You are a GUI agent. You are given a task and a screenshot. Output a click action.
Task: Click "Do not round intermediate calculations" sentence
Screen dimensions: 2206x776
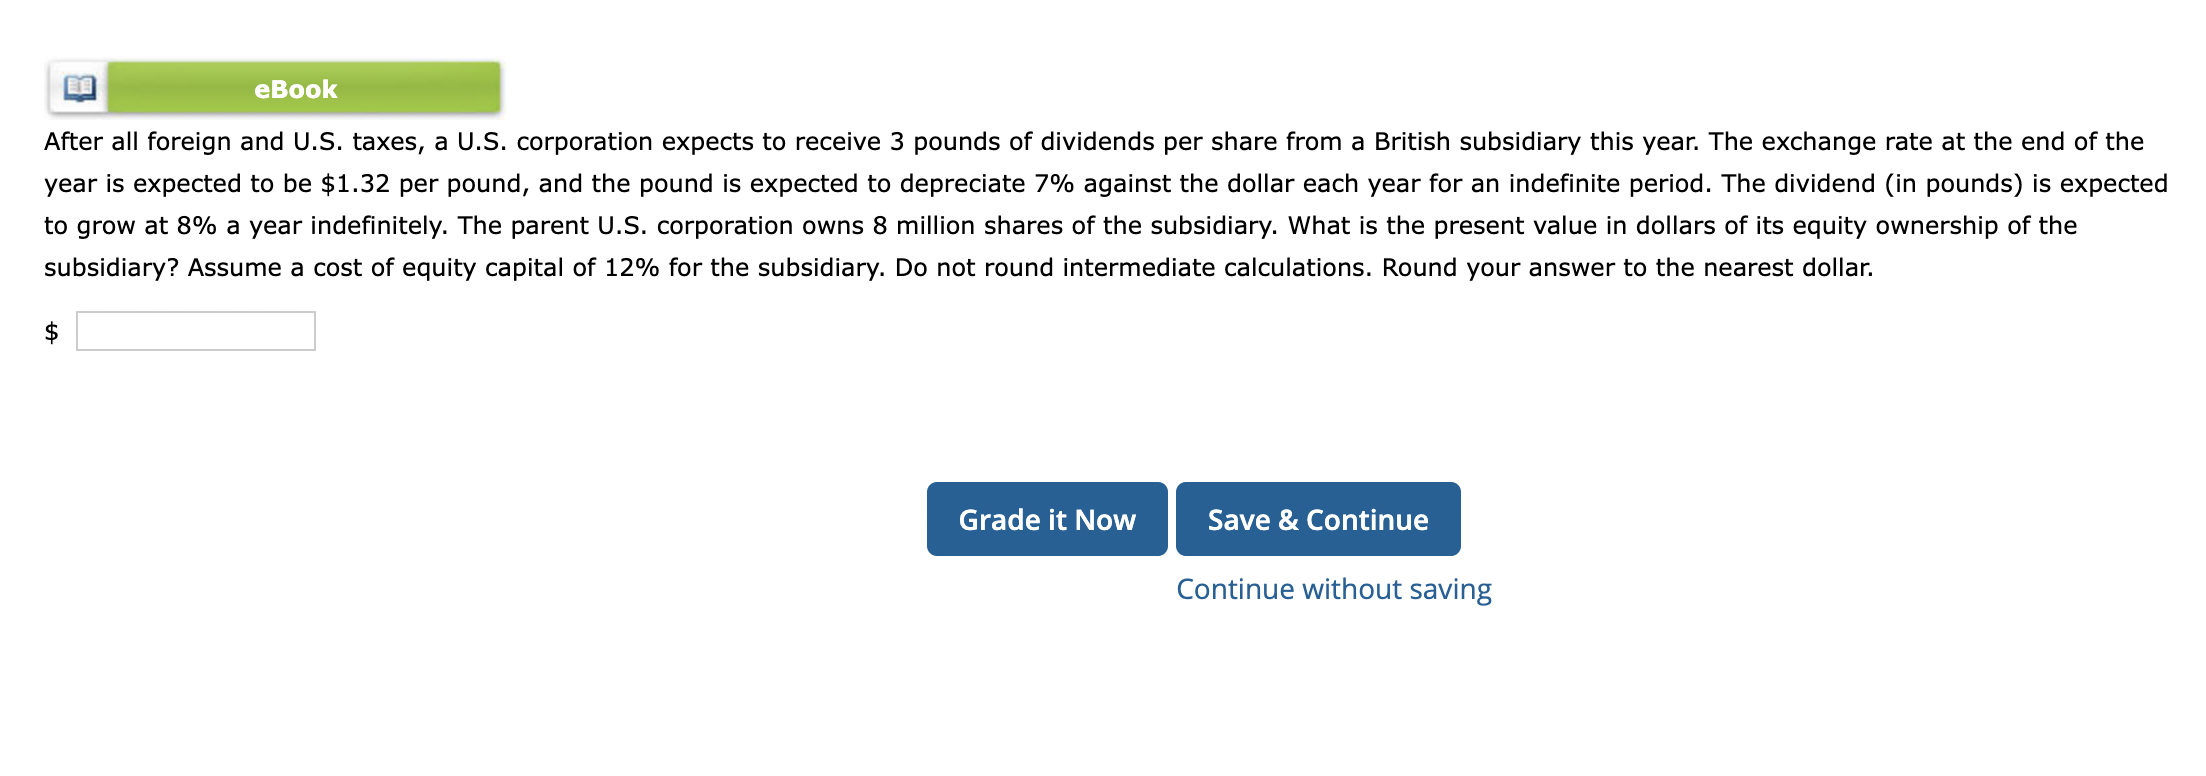click(x=1134, y=267)
